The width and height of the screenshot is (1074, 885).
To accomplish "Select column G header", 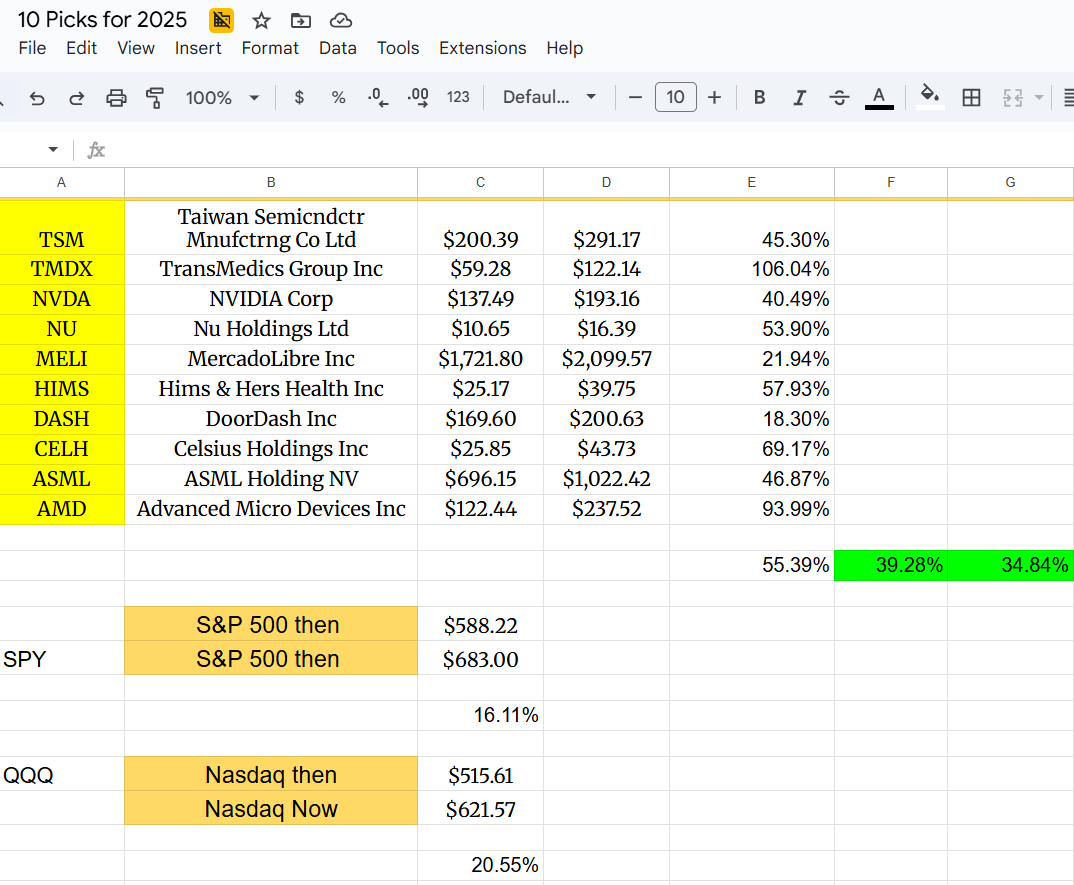I will tap(1010, 182).
